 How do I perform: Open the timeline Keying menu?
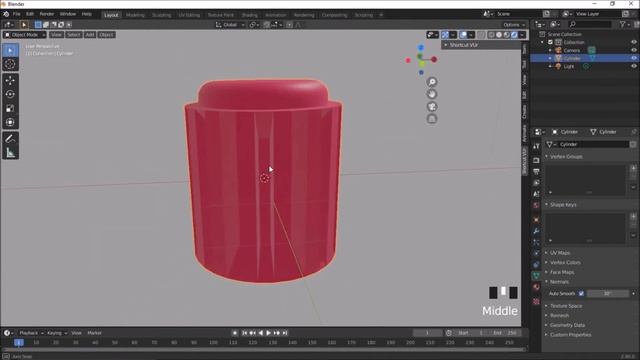56,333
